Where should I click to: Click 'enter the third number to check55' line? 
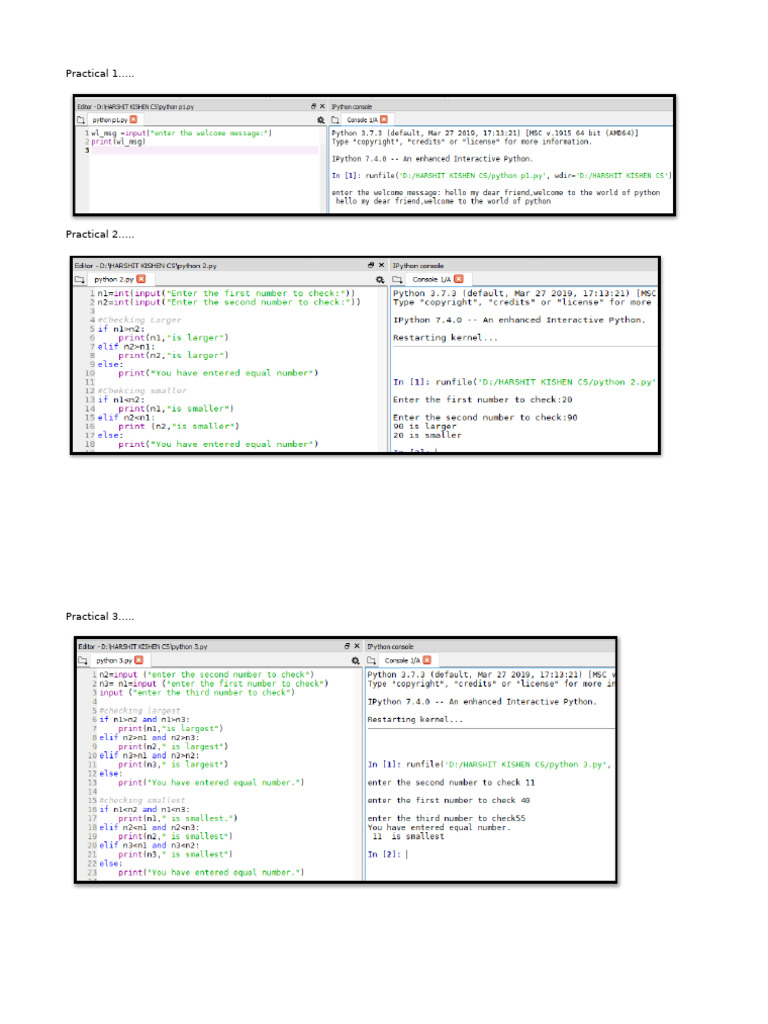(447, 818)
